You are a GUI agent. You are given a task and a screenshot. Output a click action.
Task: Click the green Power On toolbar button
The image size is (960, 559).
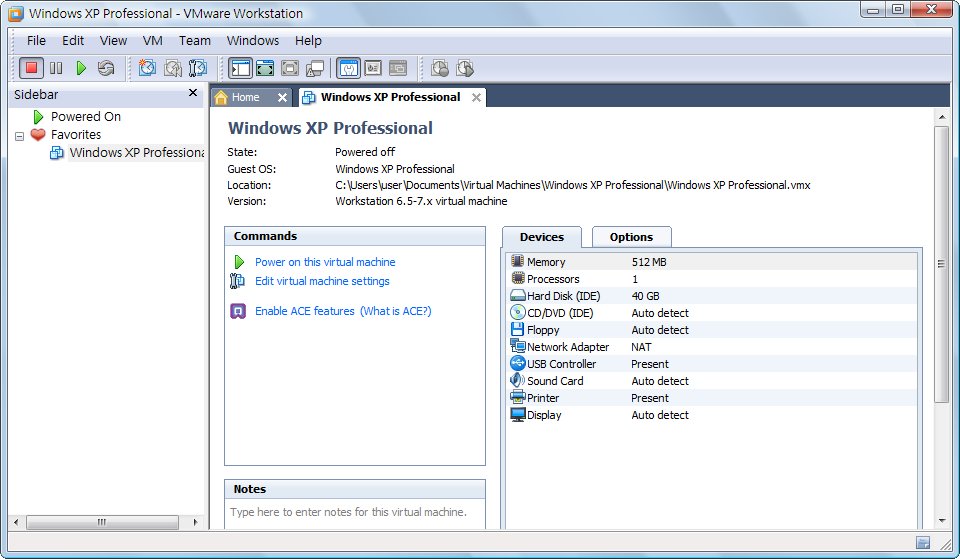[81, 68]
